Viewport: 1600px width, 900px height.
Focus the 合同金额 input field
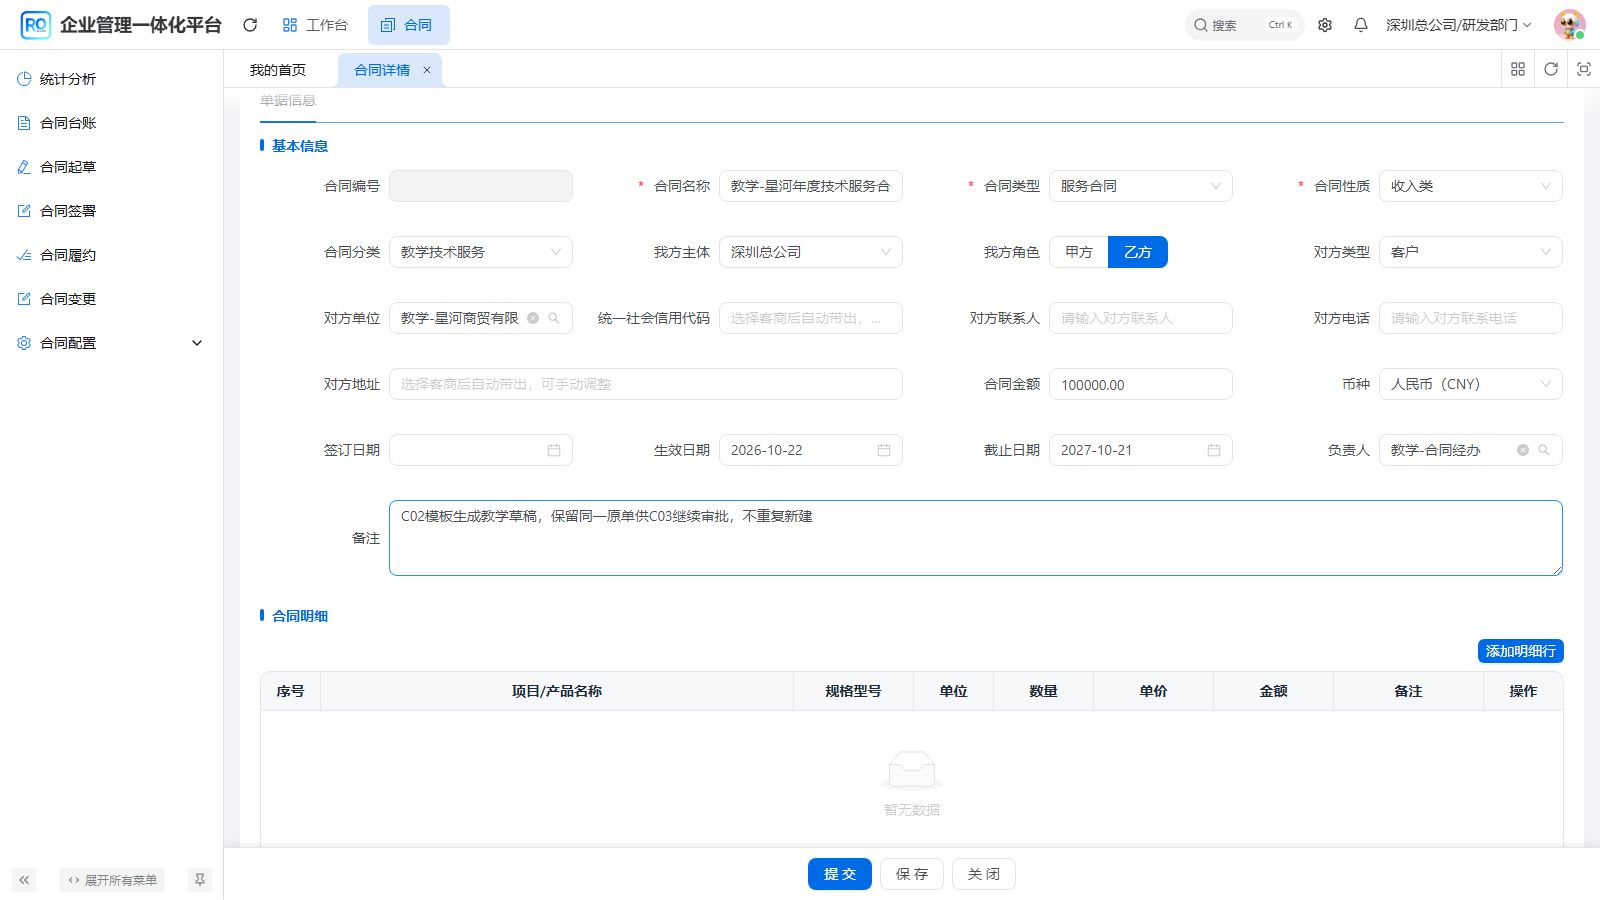pos(1141,384)
